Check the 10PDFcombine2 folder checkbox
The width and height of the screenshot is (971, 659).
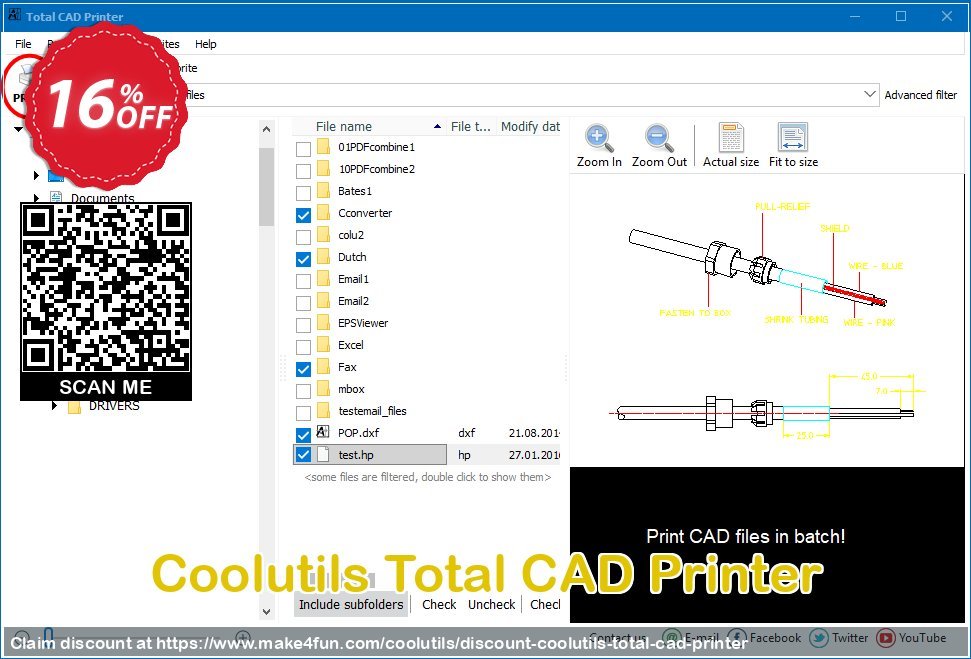click(x=303, y=170)
